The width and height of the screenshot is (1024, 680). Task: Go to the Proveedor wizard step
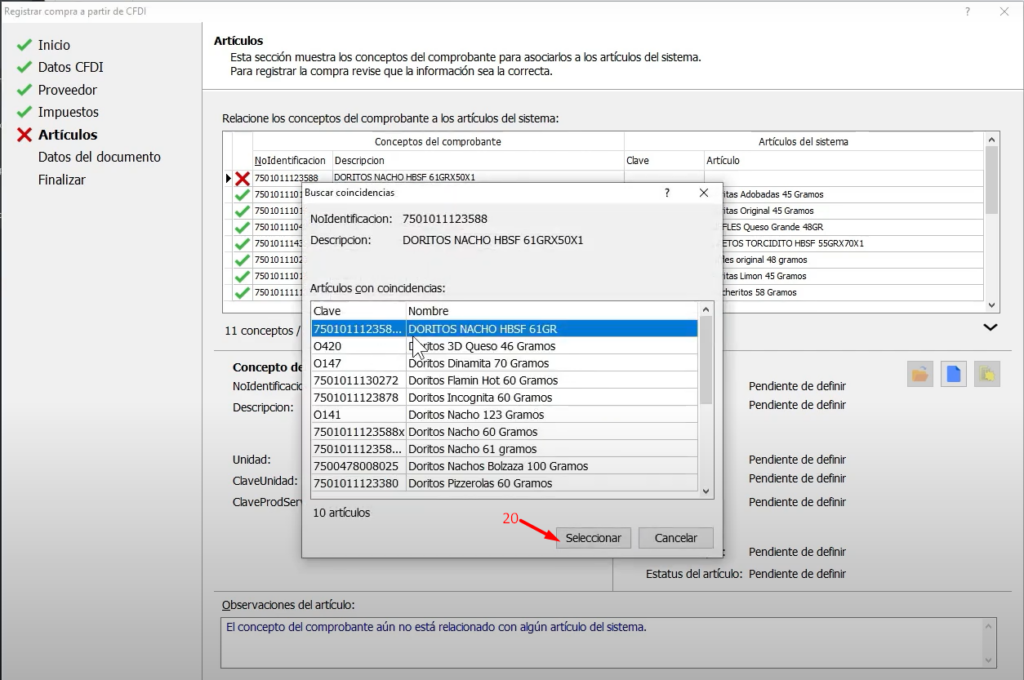68,90
